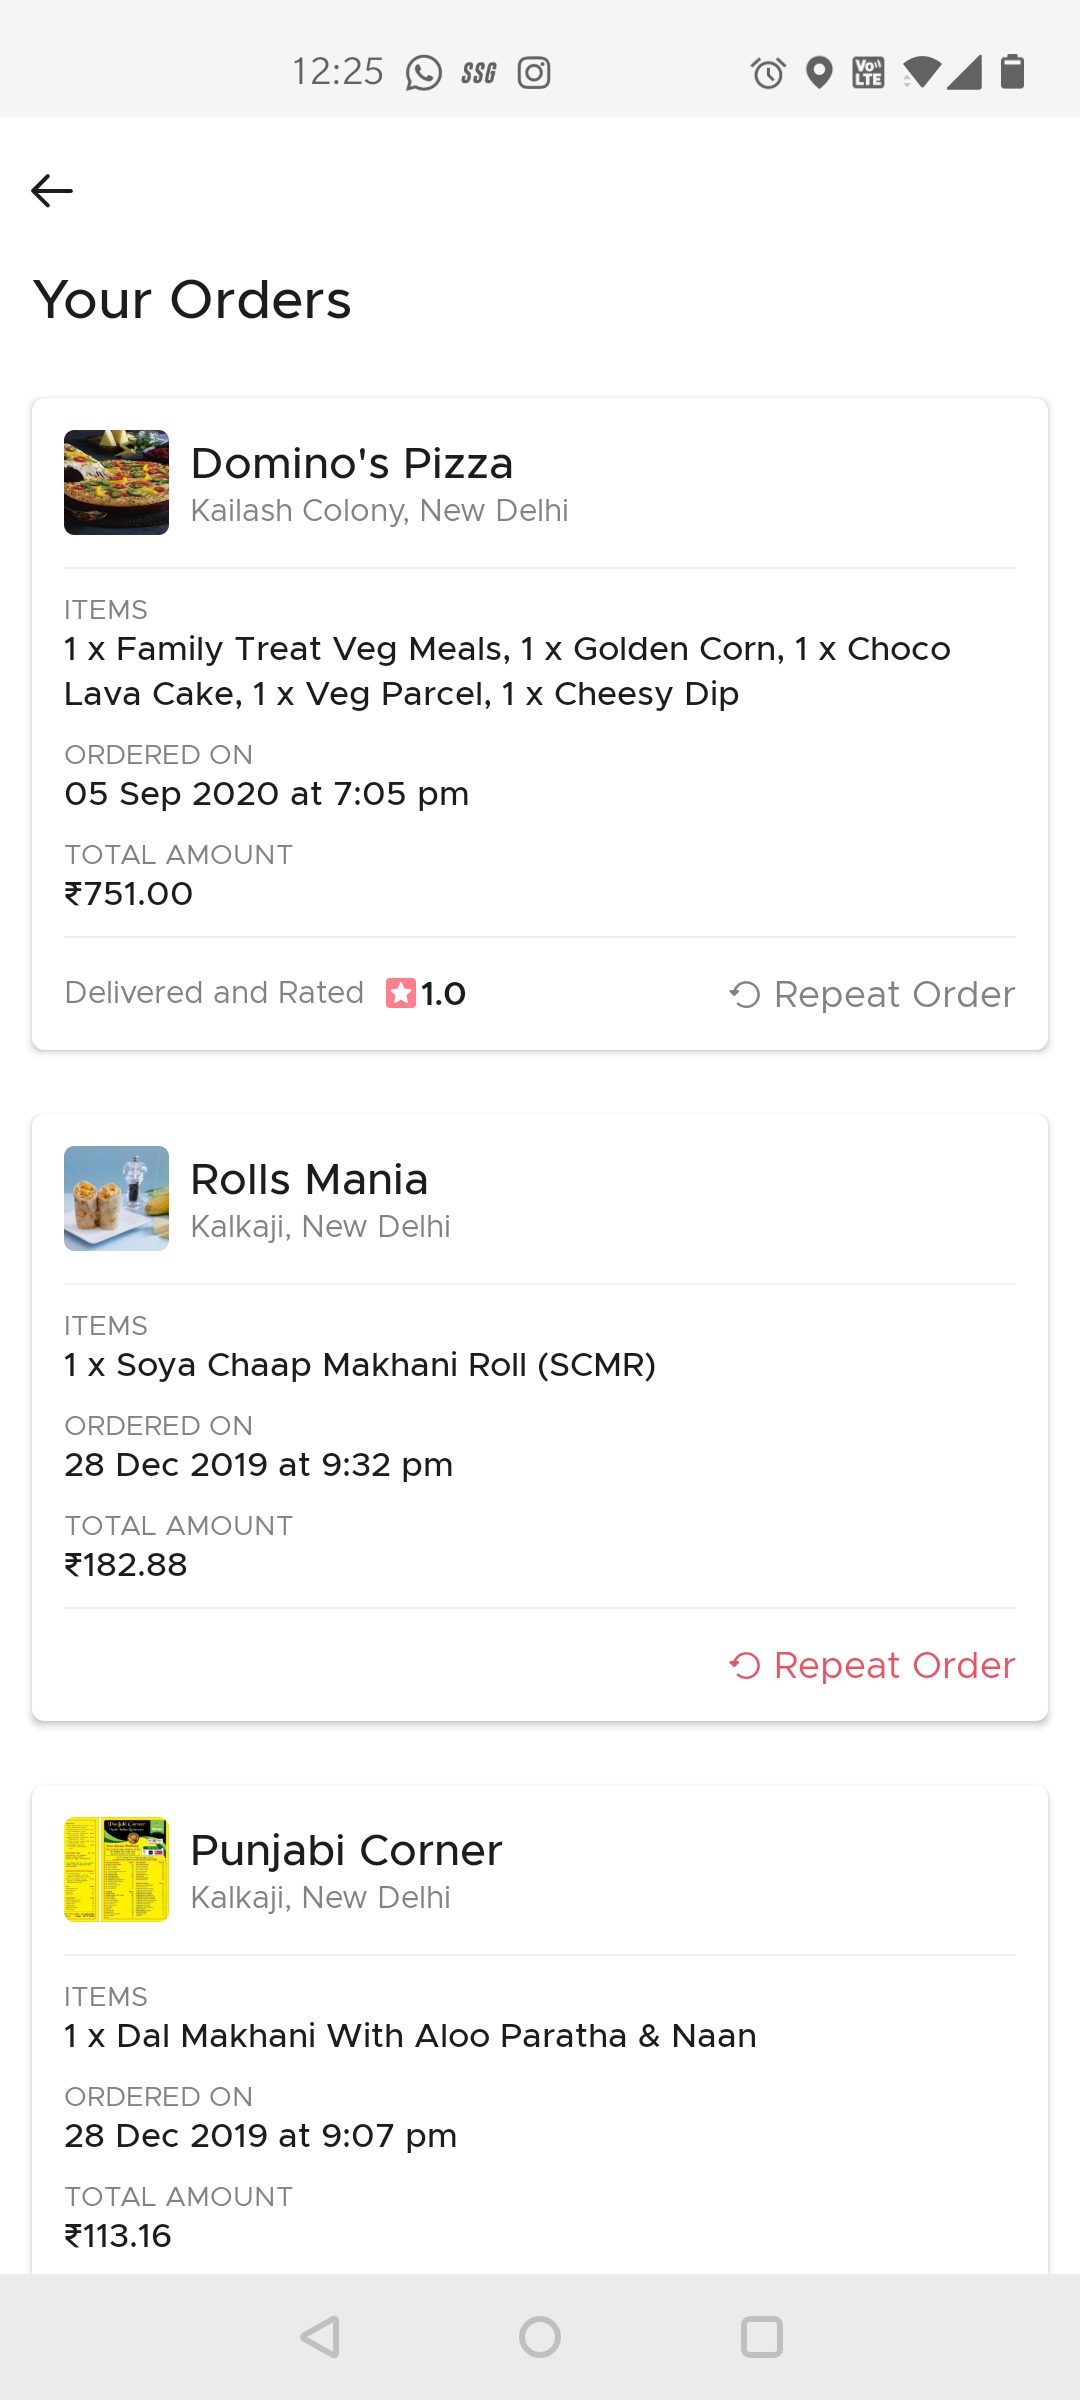Open the Domino's Pizza restaurant name
Viewport: 1080px width, 2400px height.
[352, 464]
